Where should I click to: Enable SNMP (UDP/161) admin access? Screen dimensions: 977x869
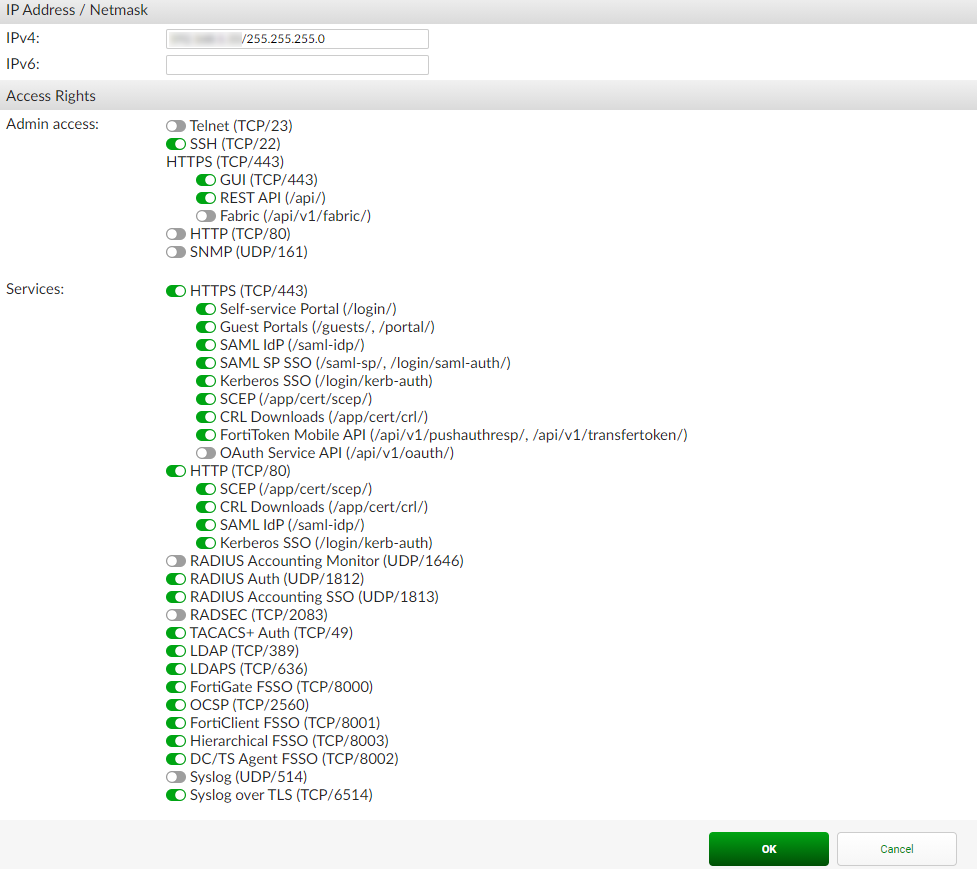click(x=176, y=251)
